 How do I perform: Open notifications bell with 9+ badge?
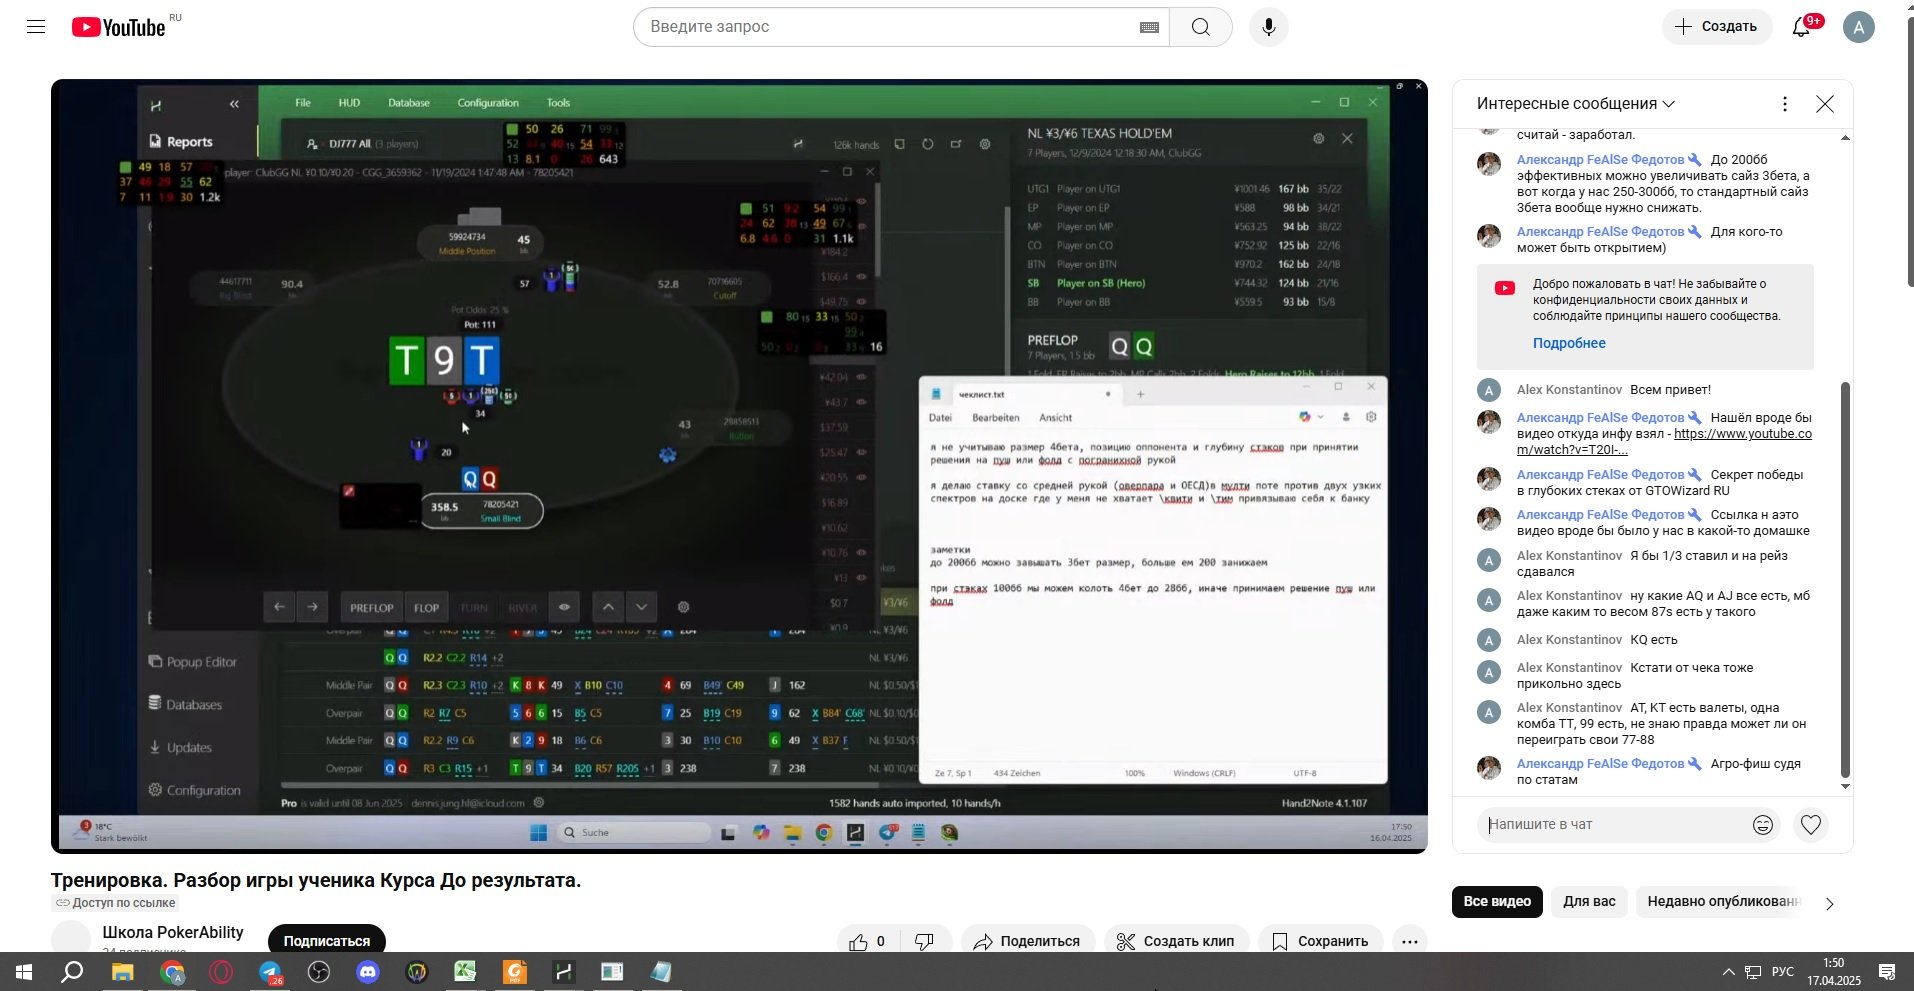[x=1803, y=27]
